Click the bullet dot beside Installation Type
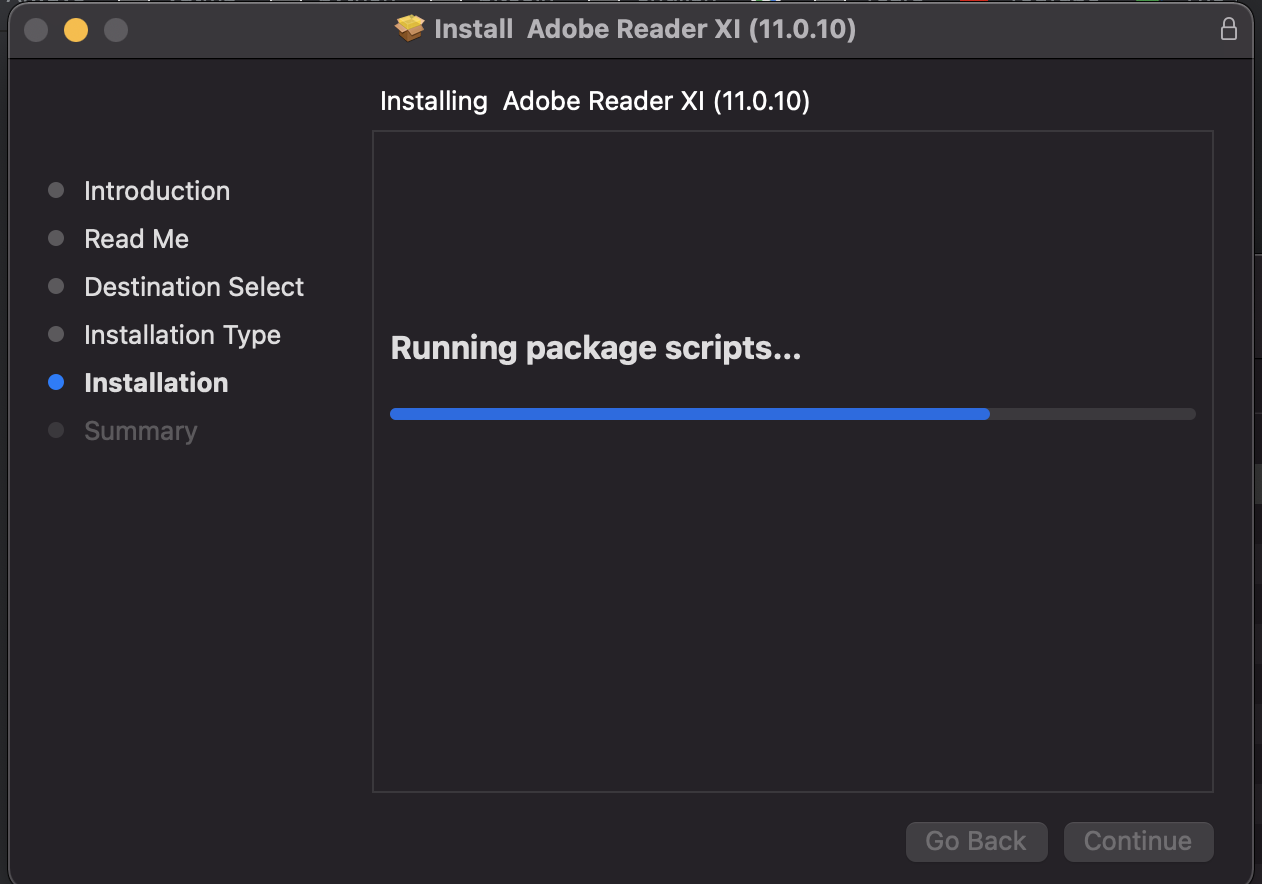 (x=56, y=334)
